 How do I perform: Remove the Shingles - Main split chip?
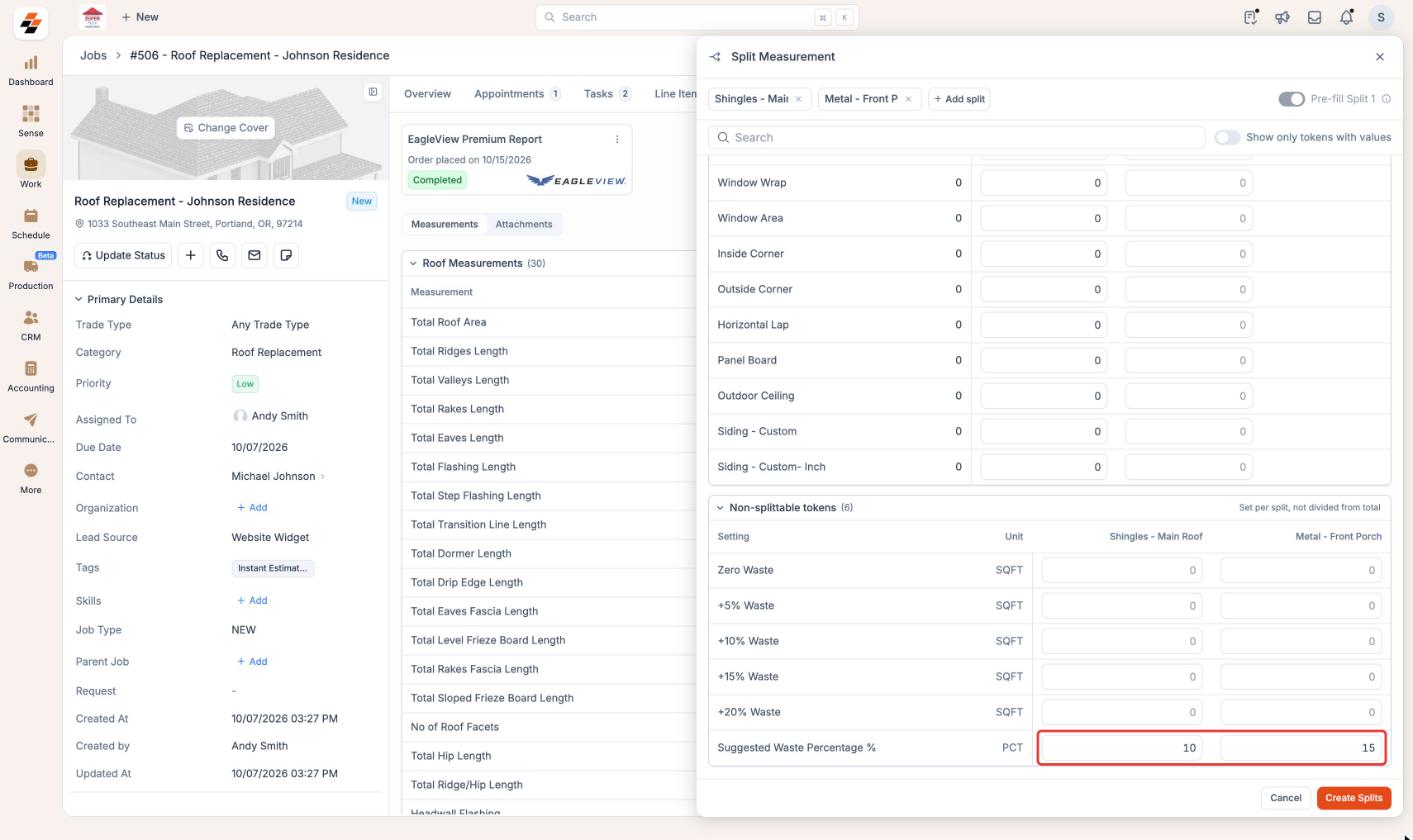coord(798,99)
